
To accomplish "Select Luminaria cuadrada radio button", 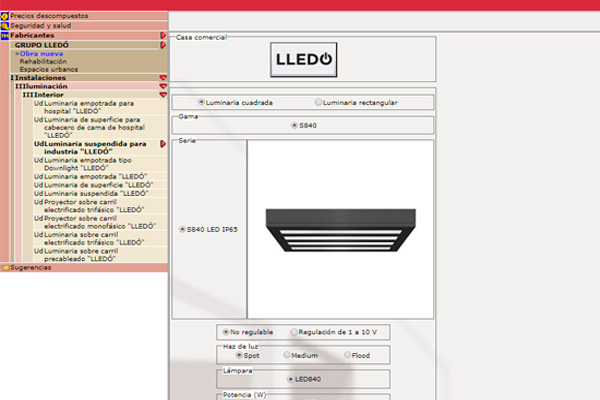I will tap(201, 102).
